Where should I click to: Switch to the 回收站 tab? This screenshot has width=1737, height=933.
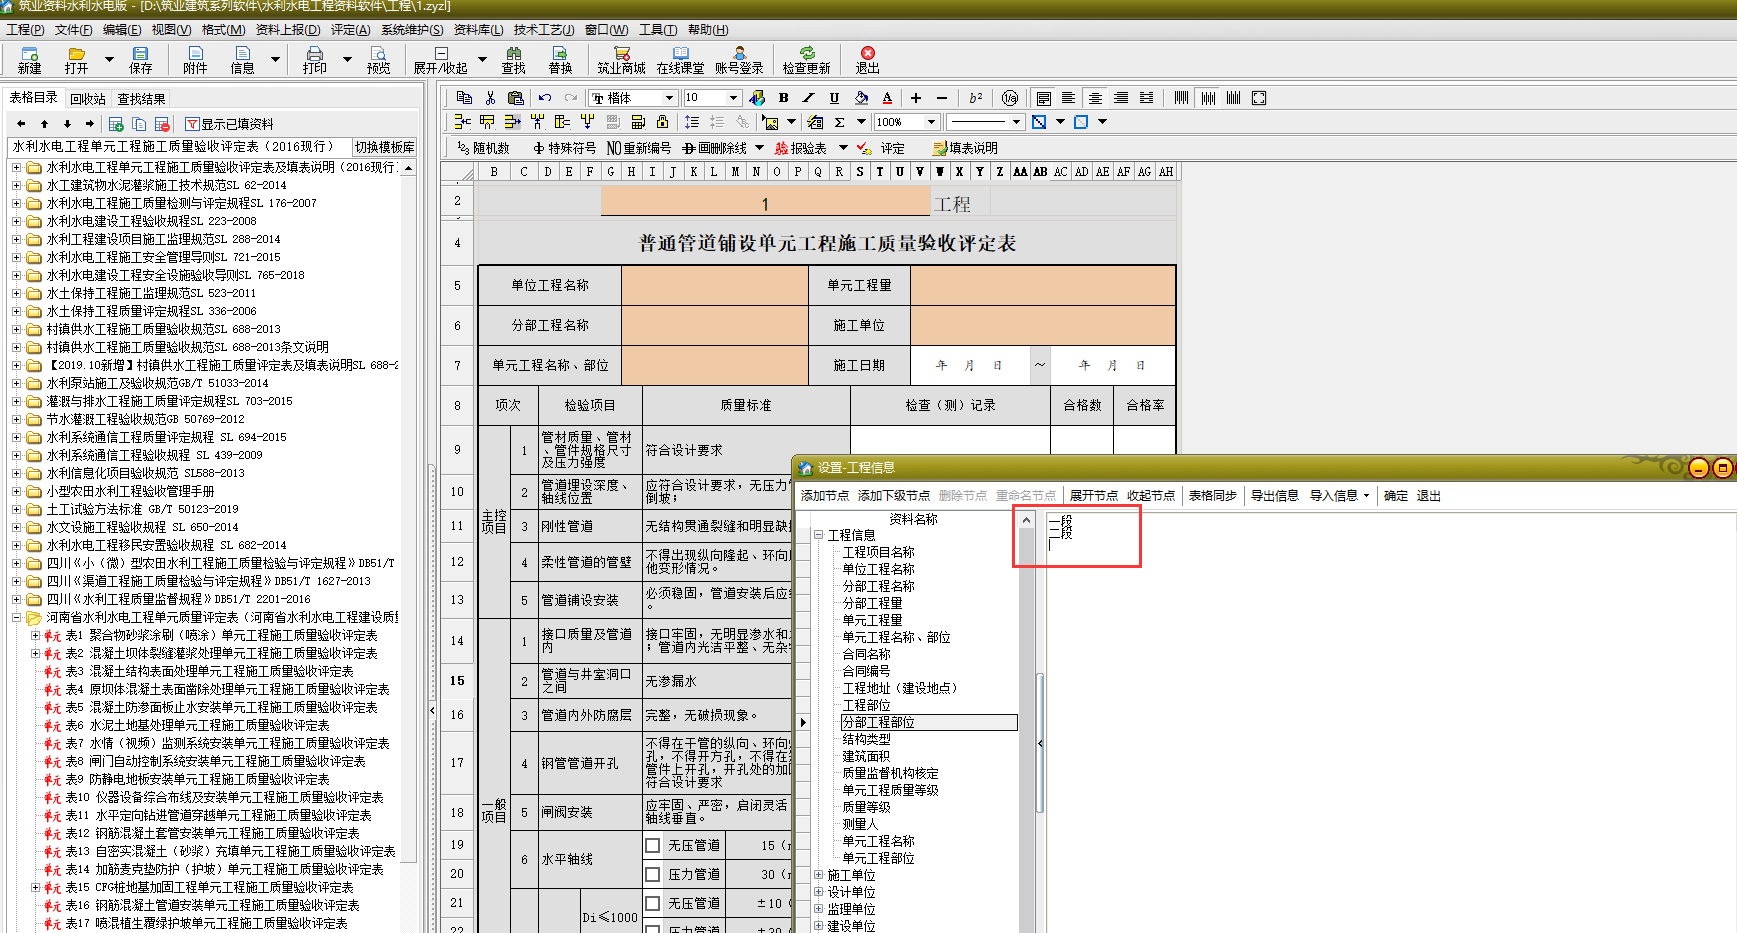(x=88, y=99)
